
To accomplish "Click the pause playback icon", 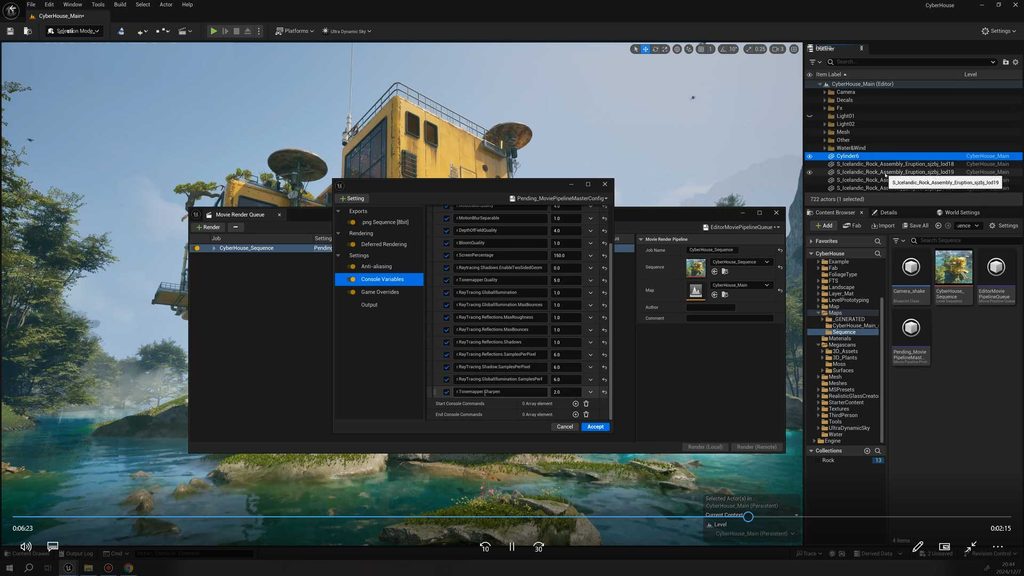I will 512,547.
